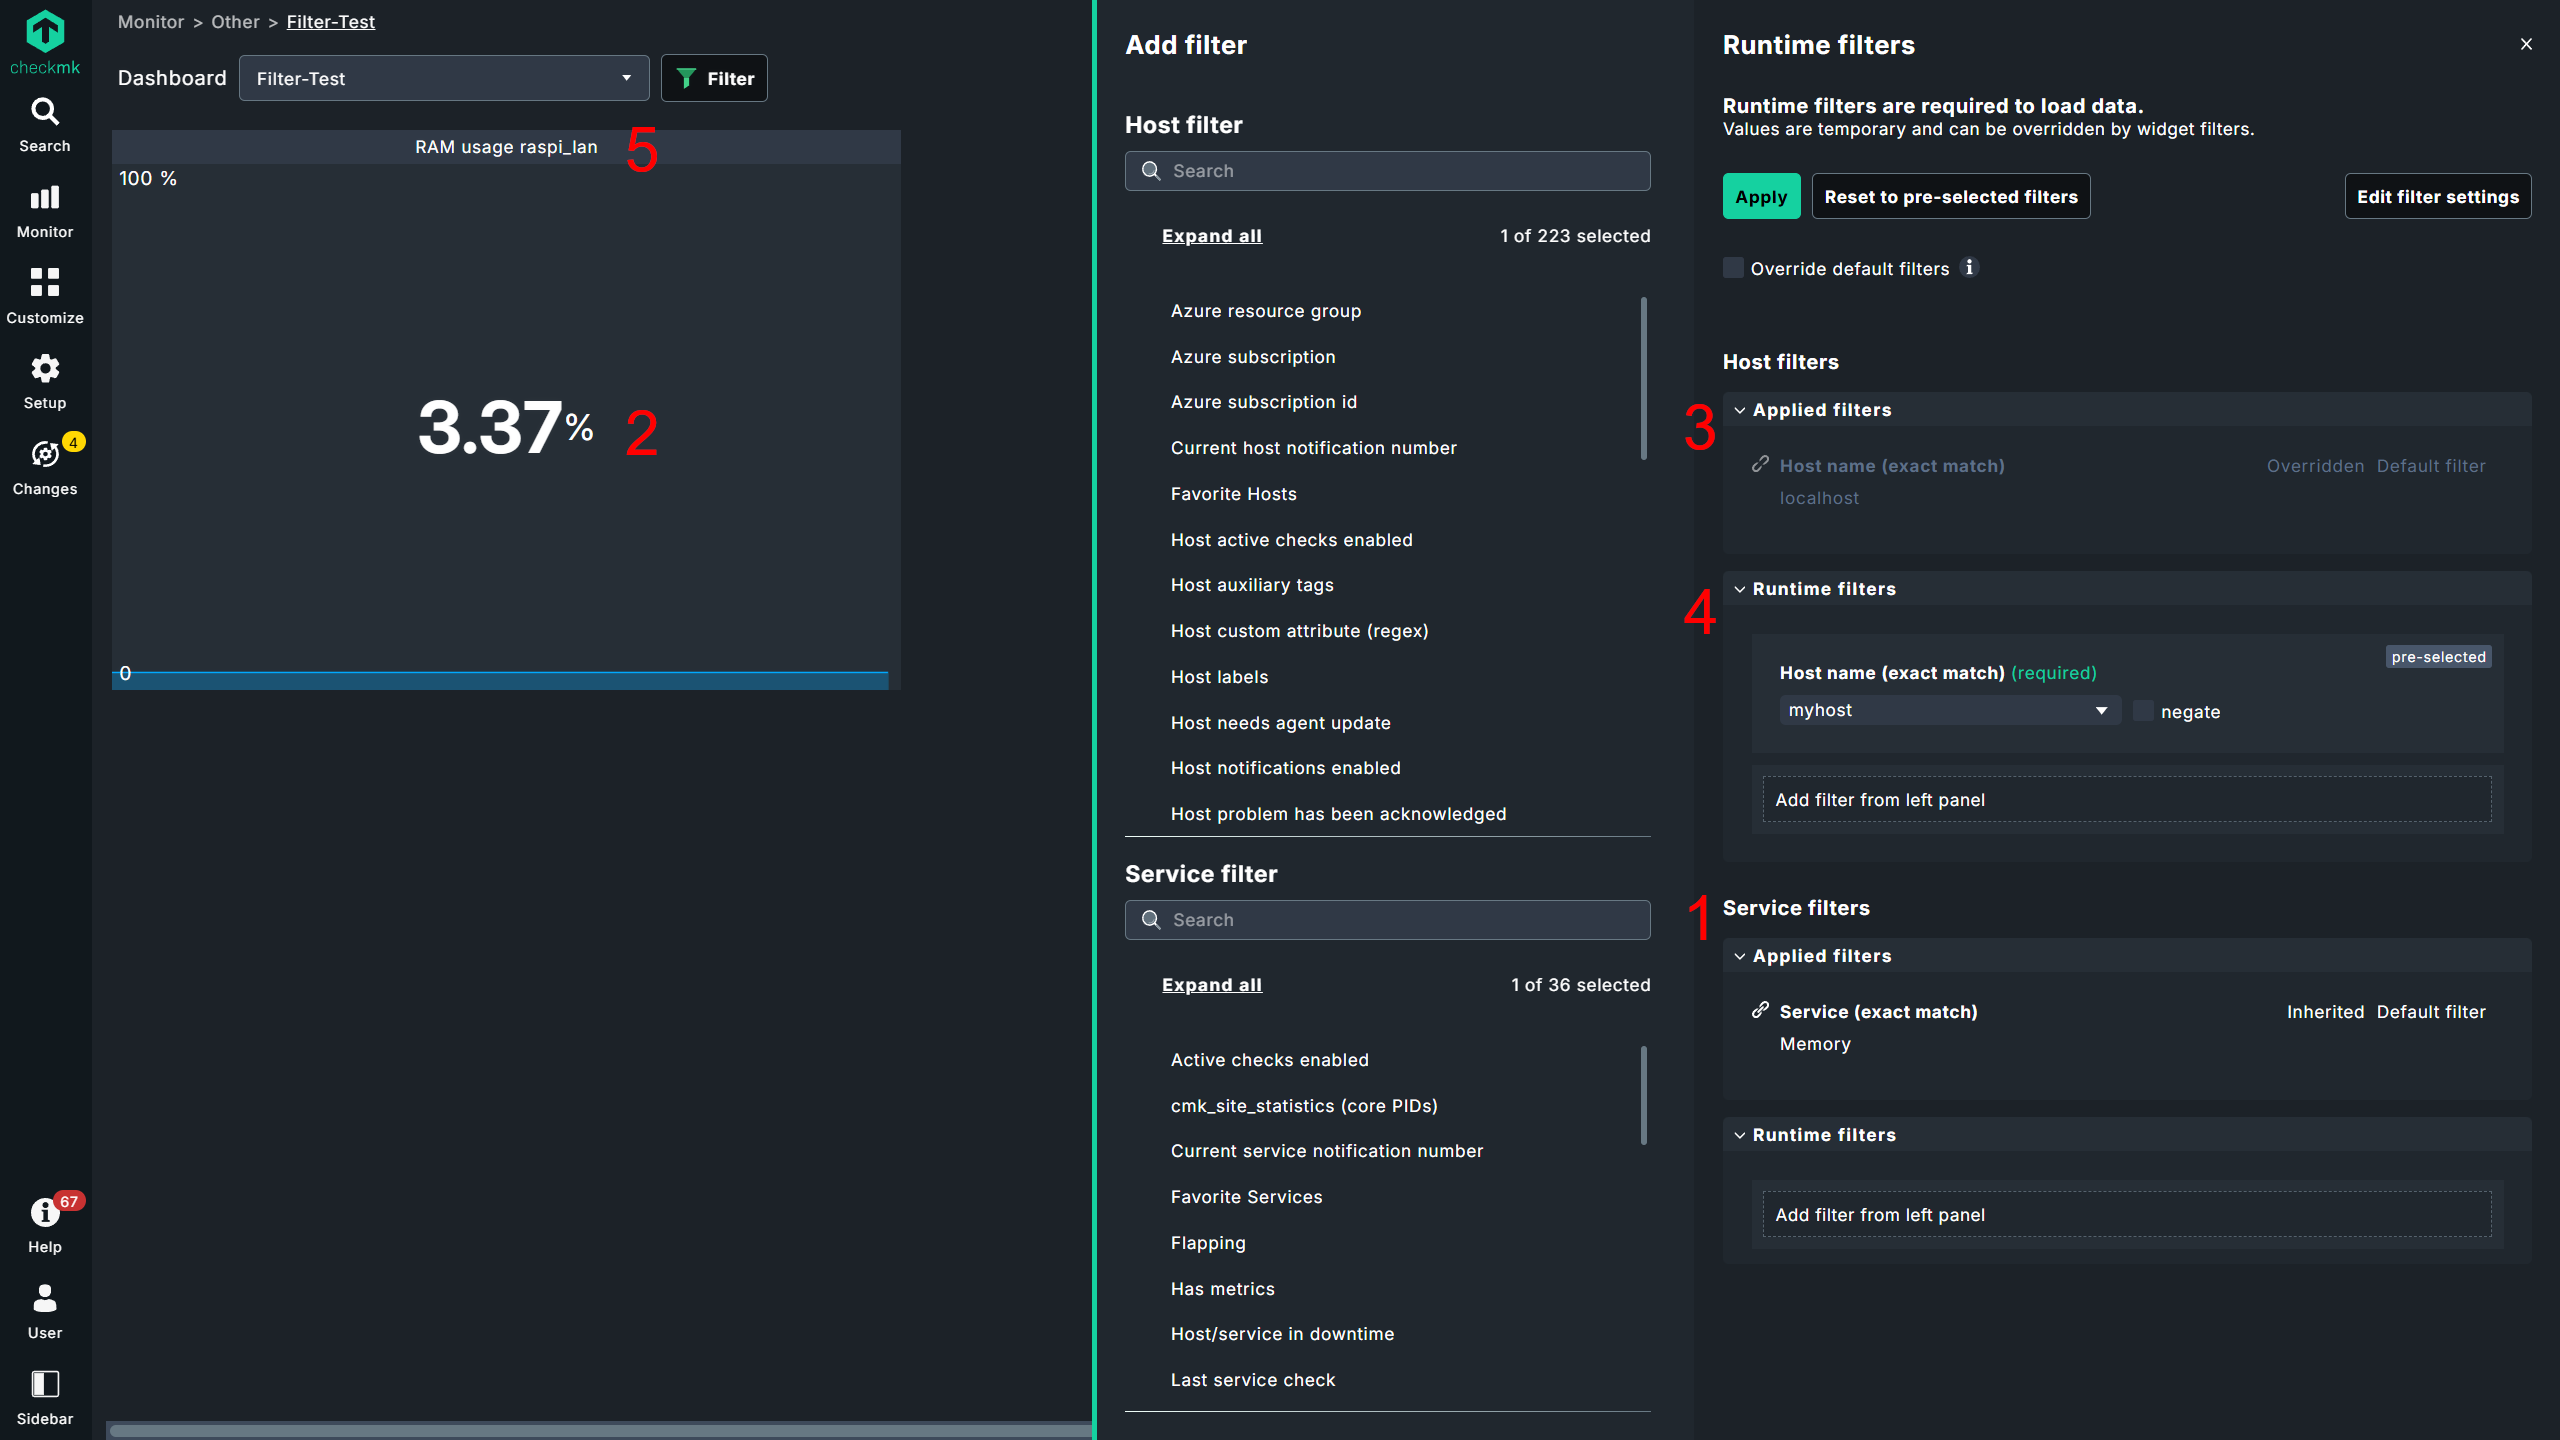Viewport: 2560px width, 1440px height.
Task: Click the info icon beside Override default filters
Action: 1971,268
